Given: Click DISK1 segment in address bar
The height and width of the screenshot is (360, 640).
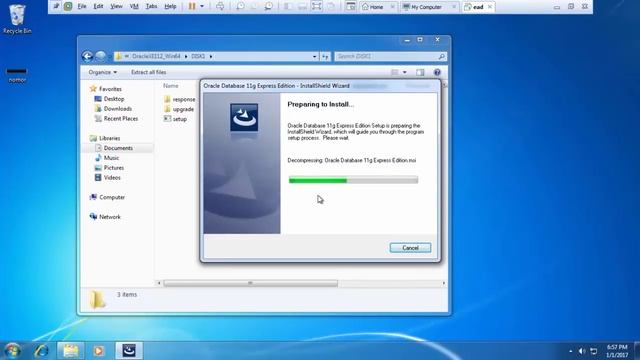Looking at the screenshot, I should pyautogui.click(x=198, y=56).
